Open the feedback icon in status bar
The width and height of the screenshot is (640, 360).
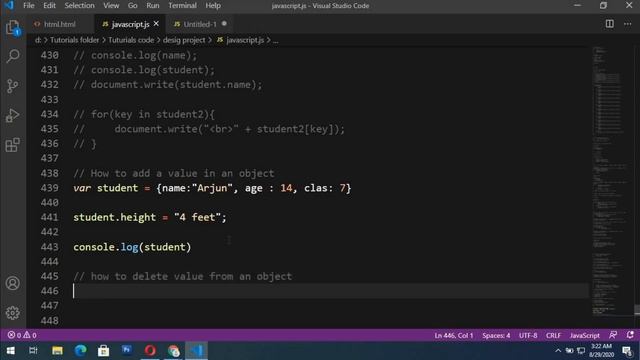click(613, 335)
